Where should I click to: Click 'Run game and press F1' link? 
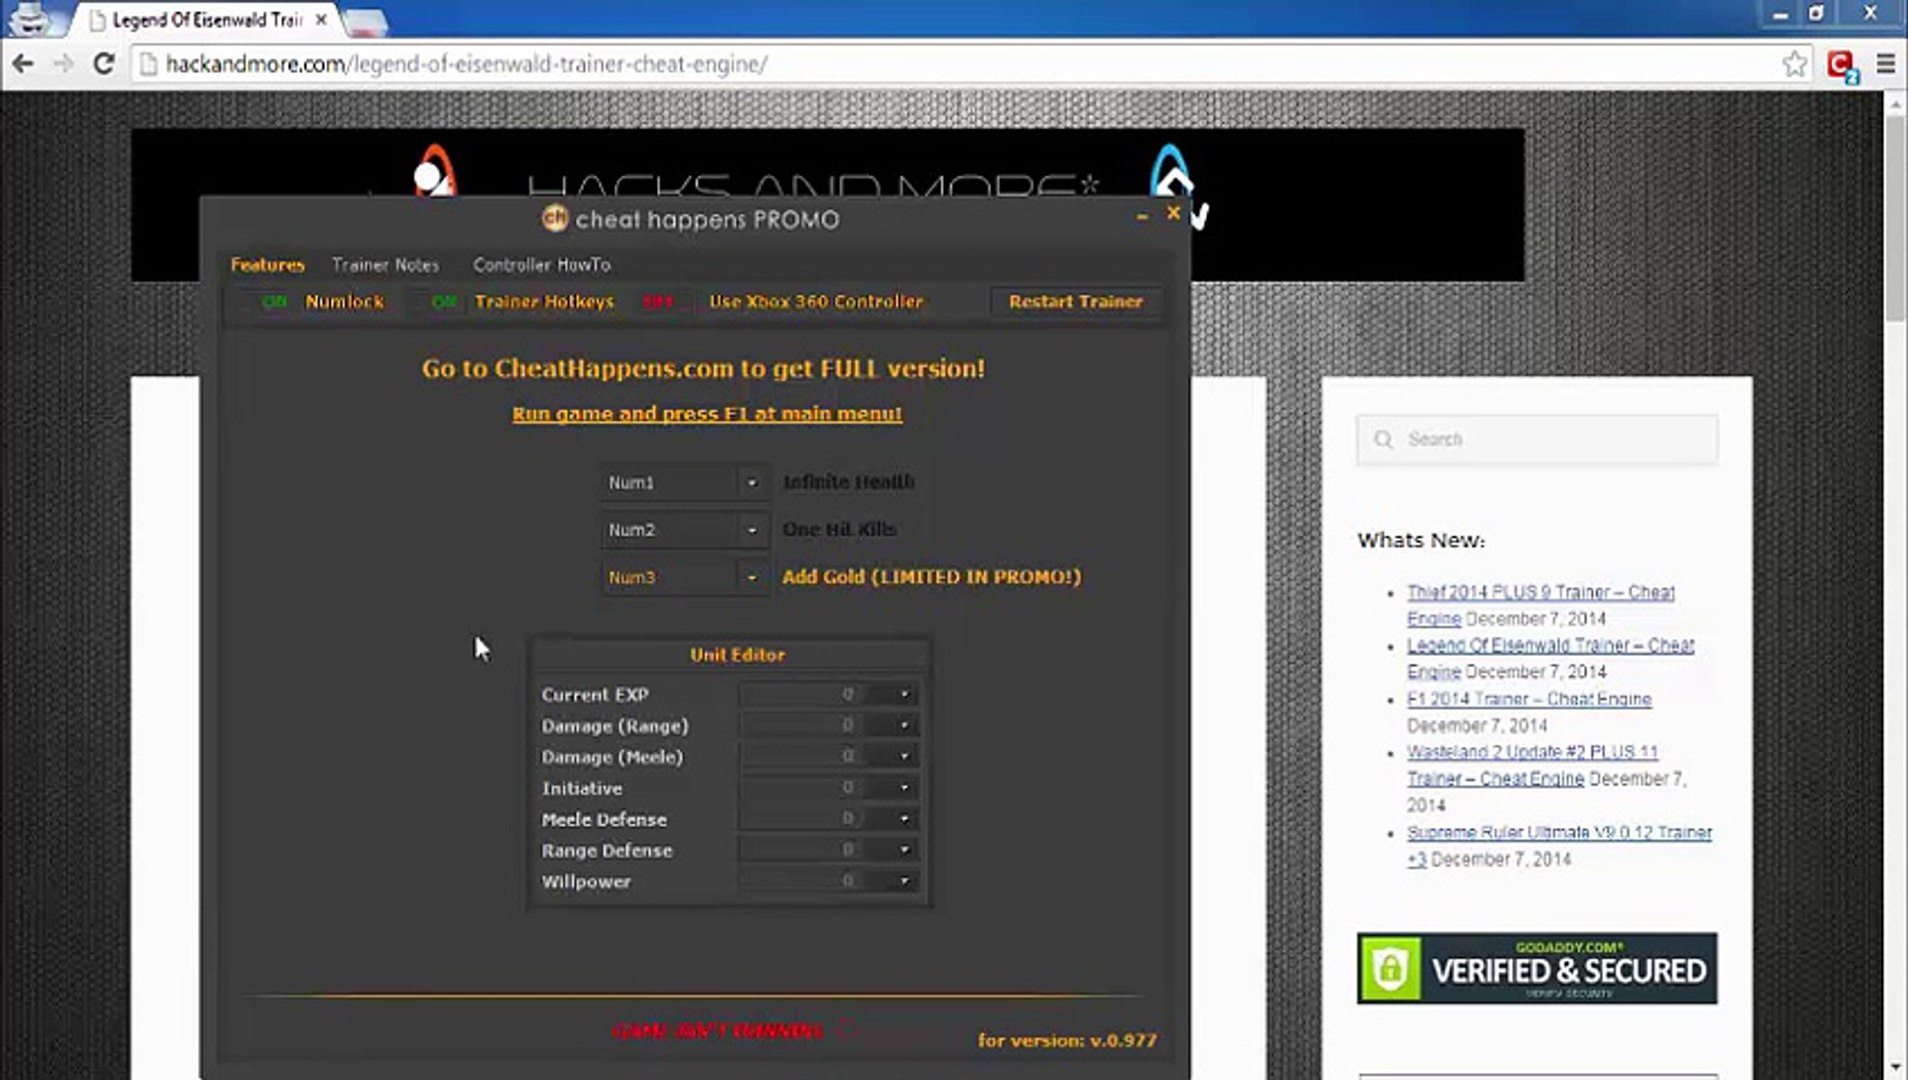tap(707, 414)
